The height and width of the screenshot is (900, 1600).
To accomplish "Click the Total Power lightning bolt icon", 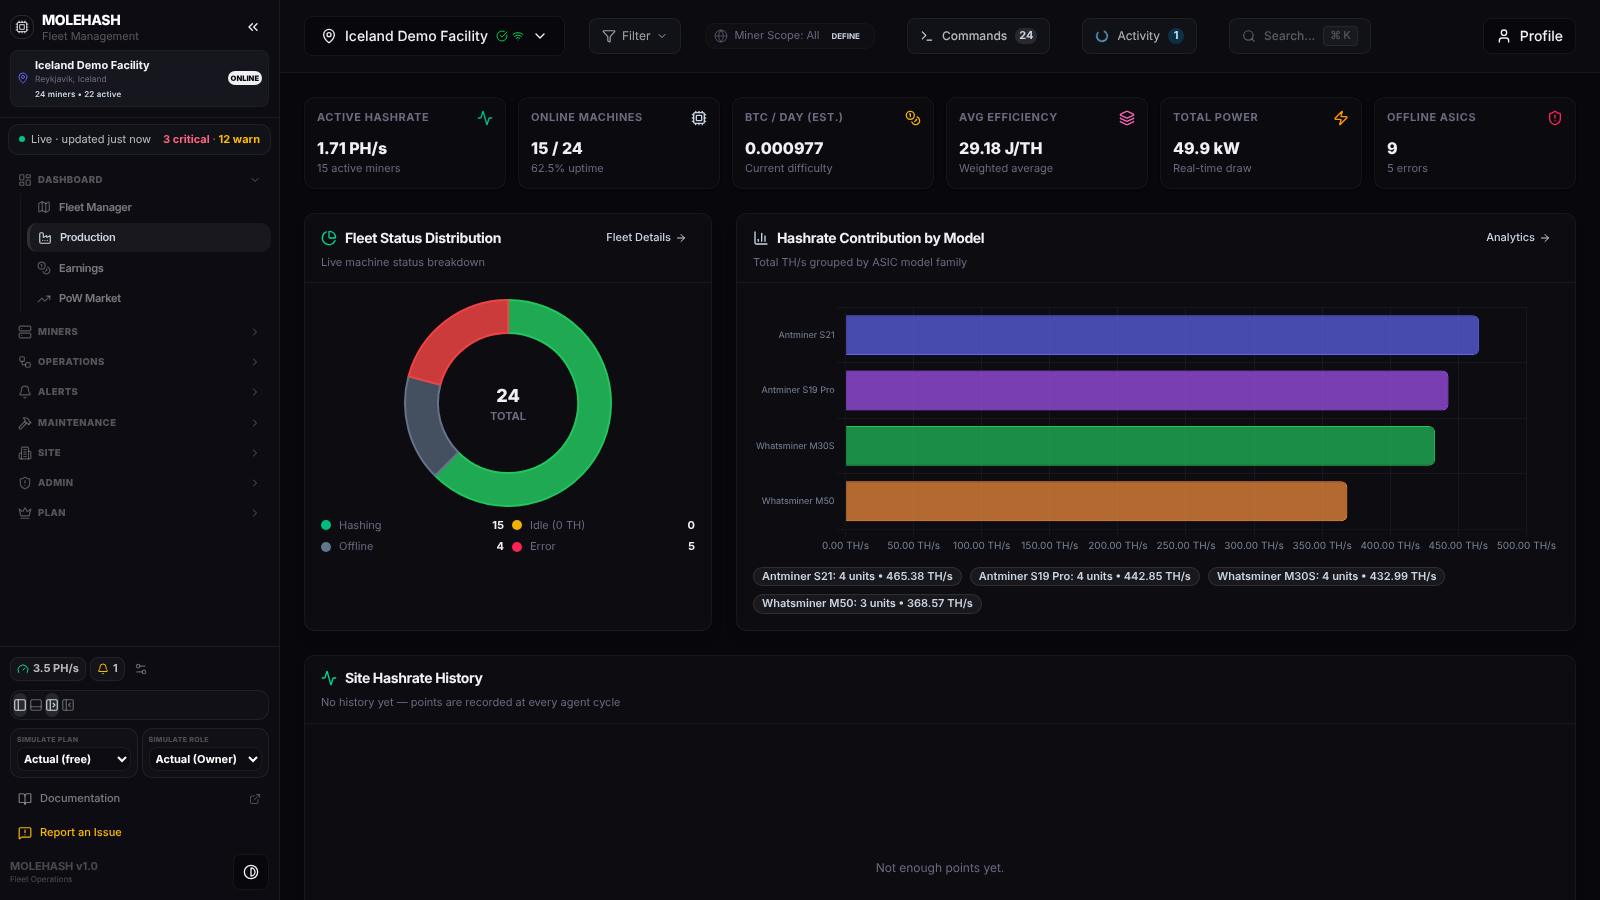I will coord(1341,118).
